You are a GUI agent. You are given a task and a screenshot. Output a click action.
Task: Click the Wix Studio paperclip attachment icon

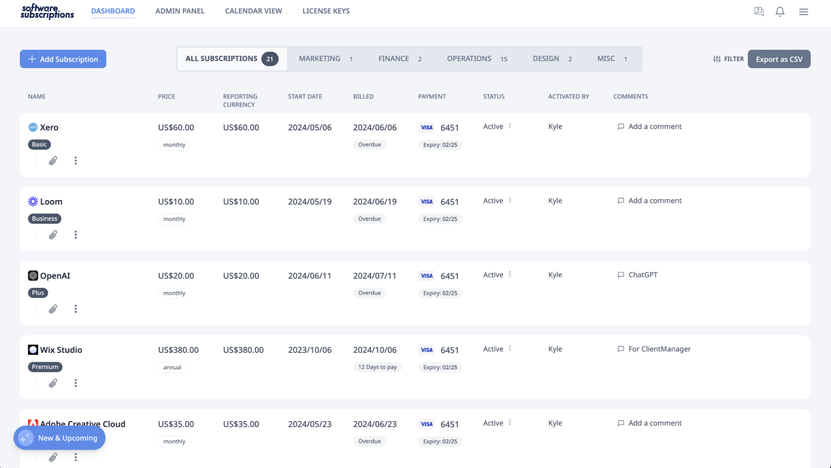tap(53, 383)
